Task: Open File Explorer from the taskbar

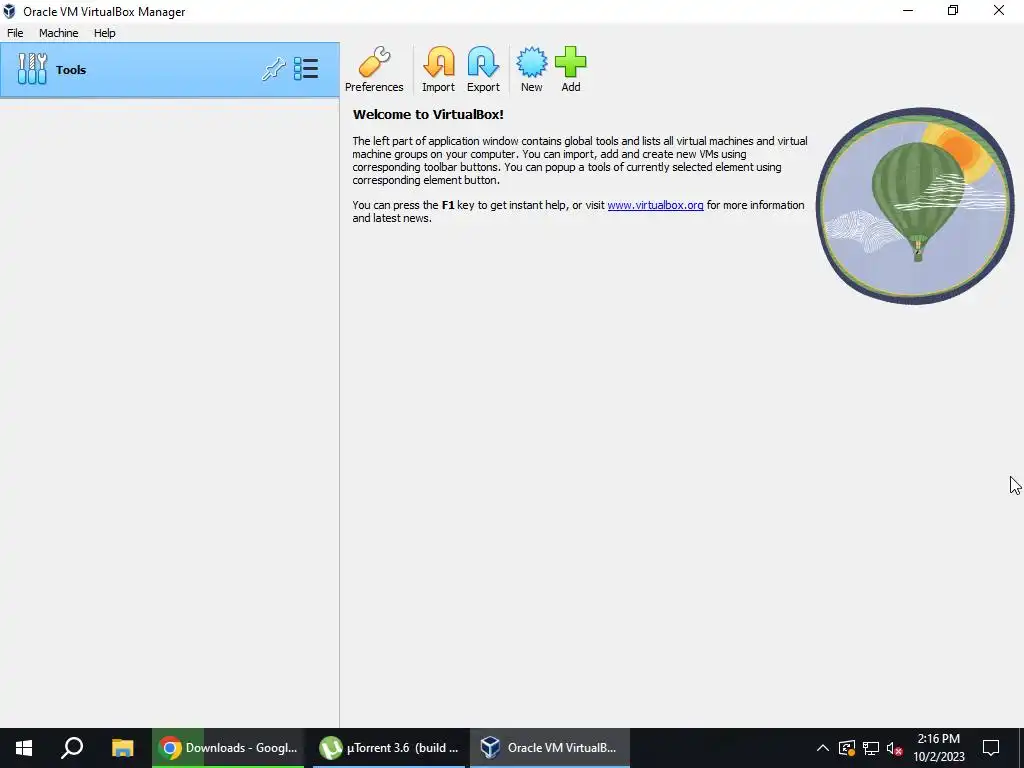Action: pos(122,748)
